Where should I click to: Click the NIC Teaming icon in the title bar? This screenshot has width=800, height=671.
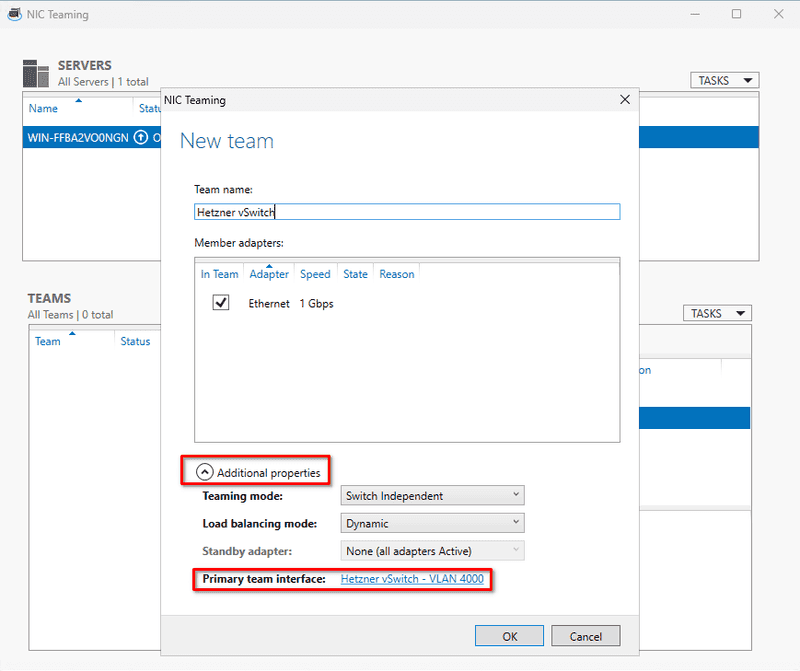(14, 14)
